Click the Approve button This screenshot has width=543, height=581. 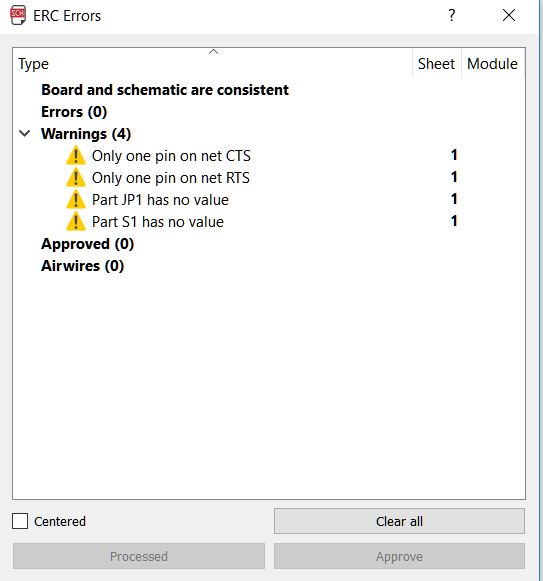pyautogui.click(x=400, y=556)
